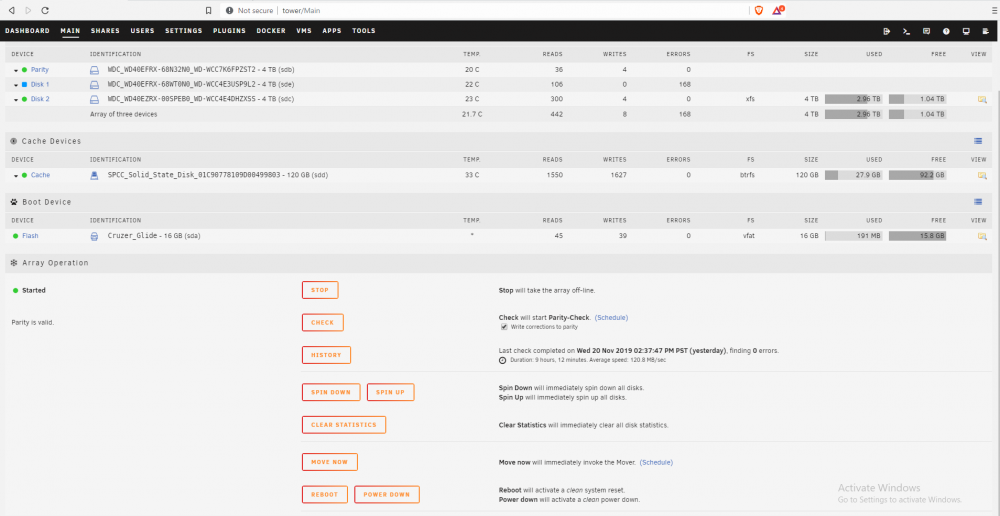Open the feedback icon in the header
The width and height of the screenshot is (1000, 516).
coord(927,31)
